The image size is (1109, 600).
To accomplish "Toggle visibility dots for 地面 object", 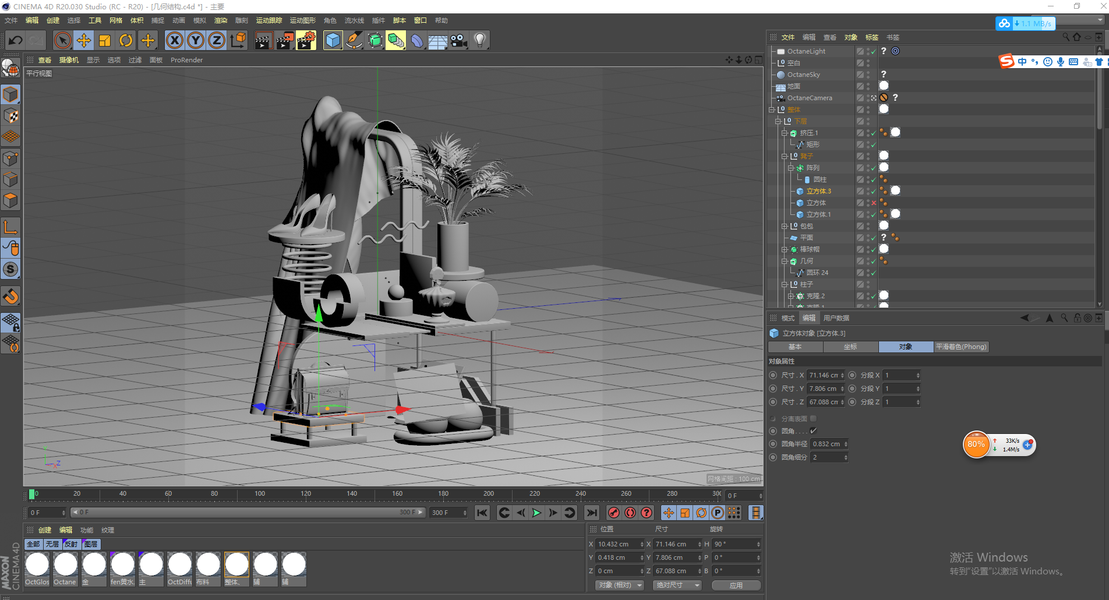I will click(869, 86).
